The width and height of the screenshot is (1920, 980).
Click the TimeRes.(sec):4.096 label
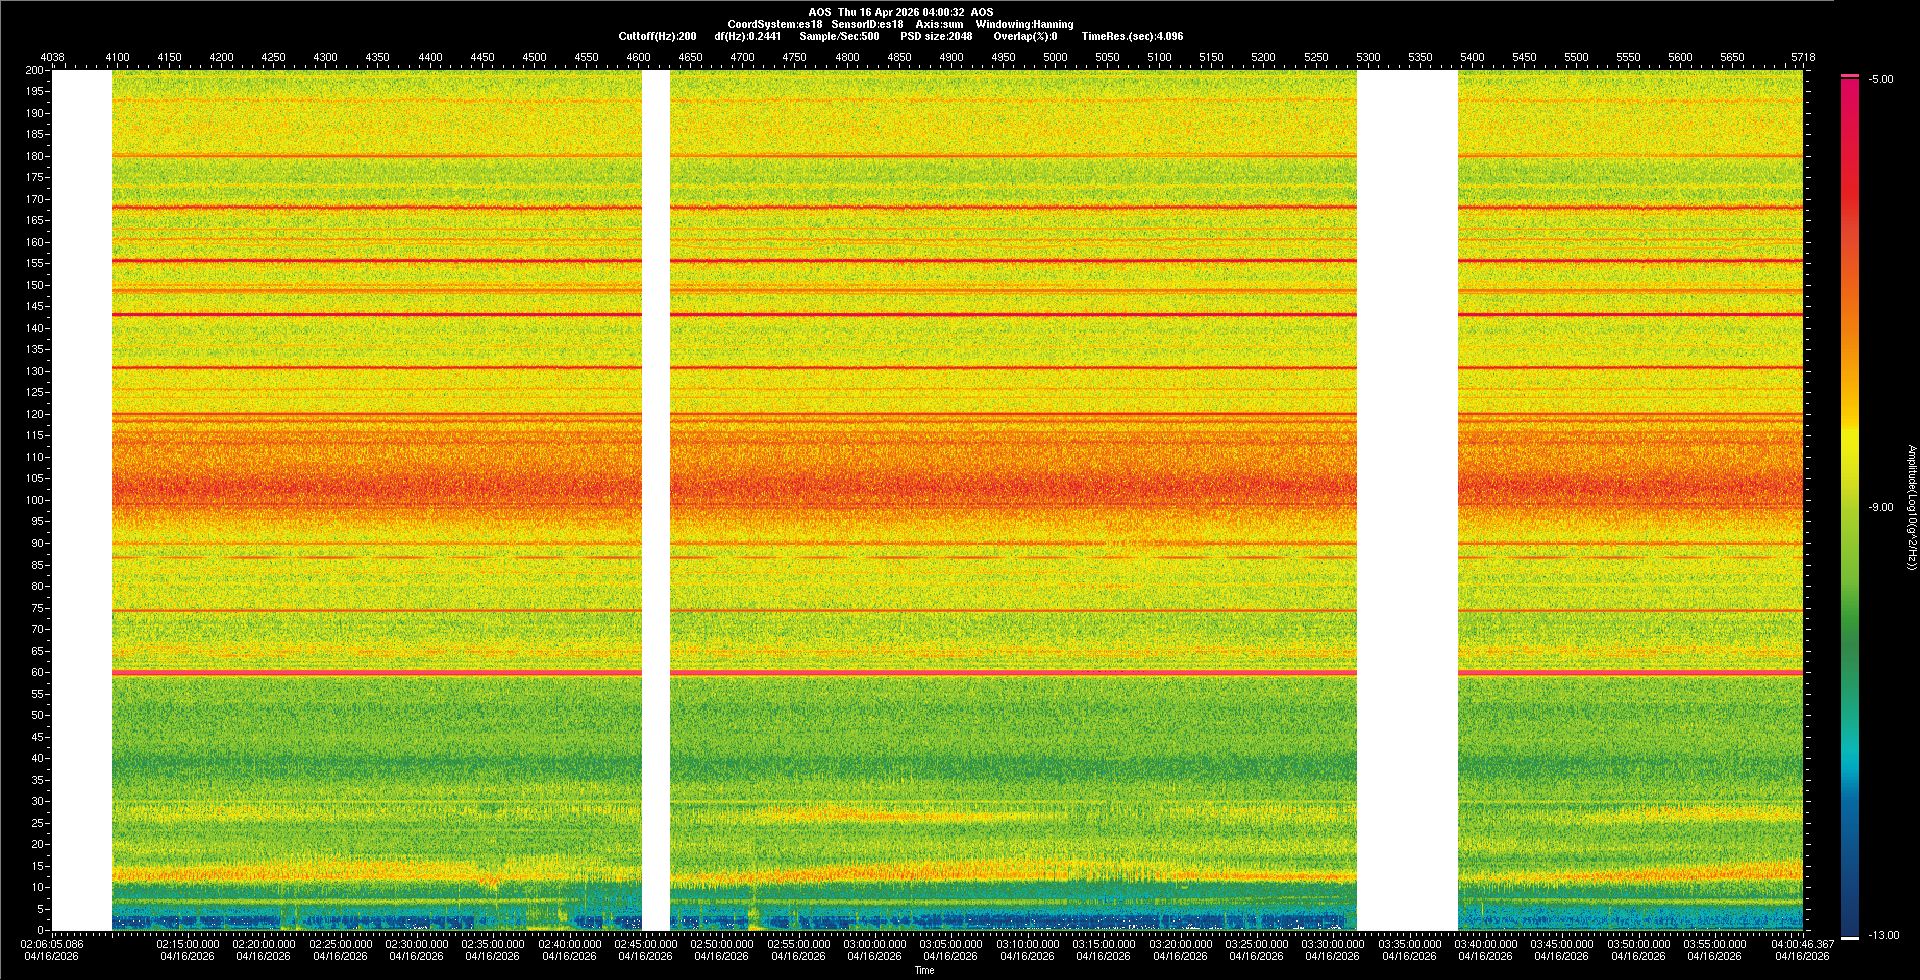(1132, 36)
